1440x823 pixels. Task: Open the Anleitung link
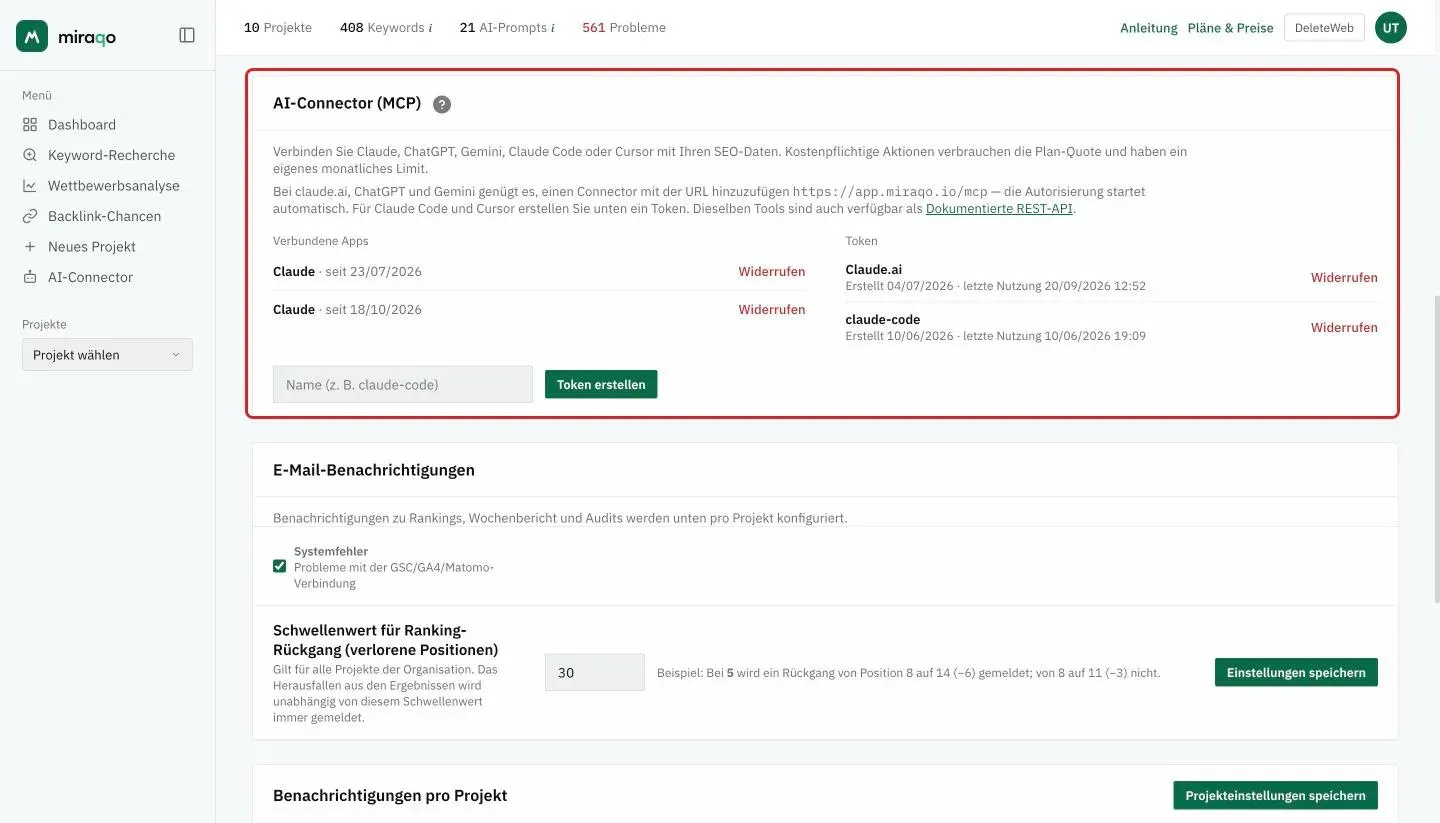coord(1148,28)
